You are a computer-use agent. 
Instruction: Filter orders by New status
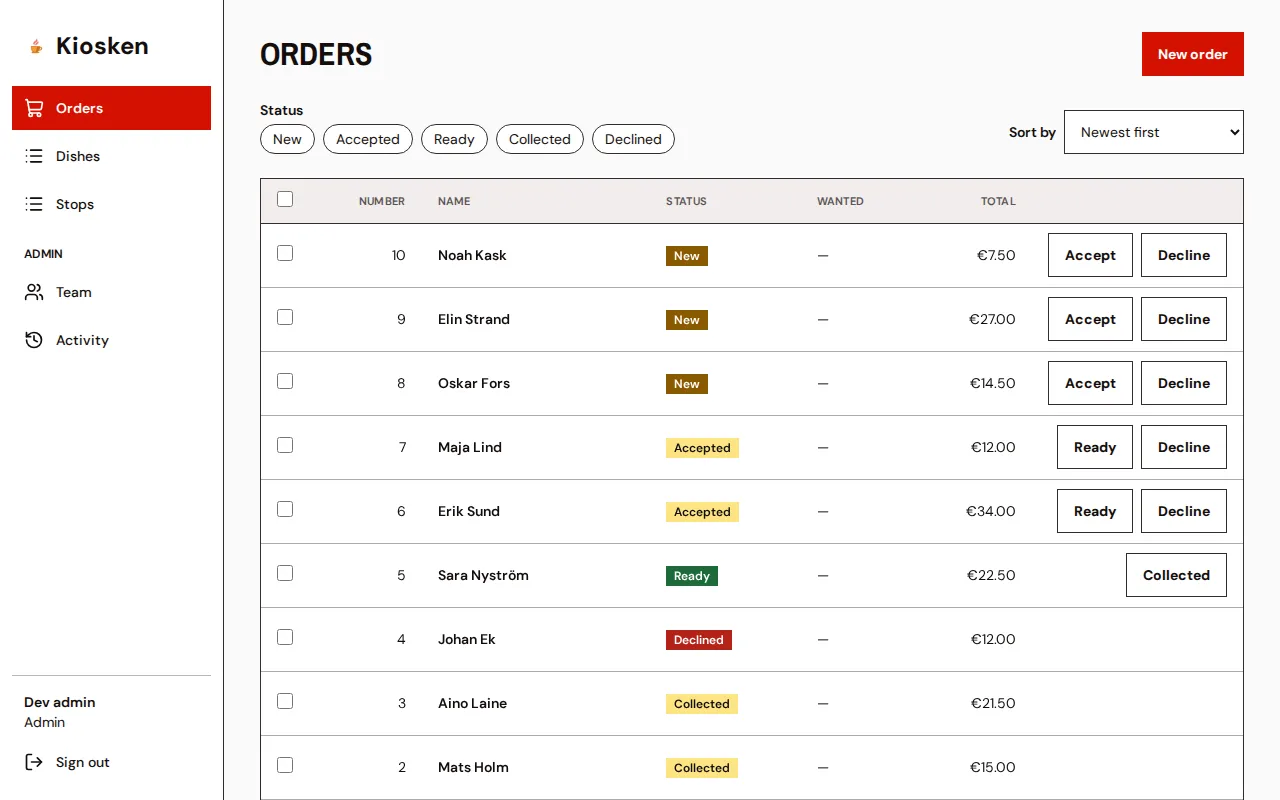[287, 139]
